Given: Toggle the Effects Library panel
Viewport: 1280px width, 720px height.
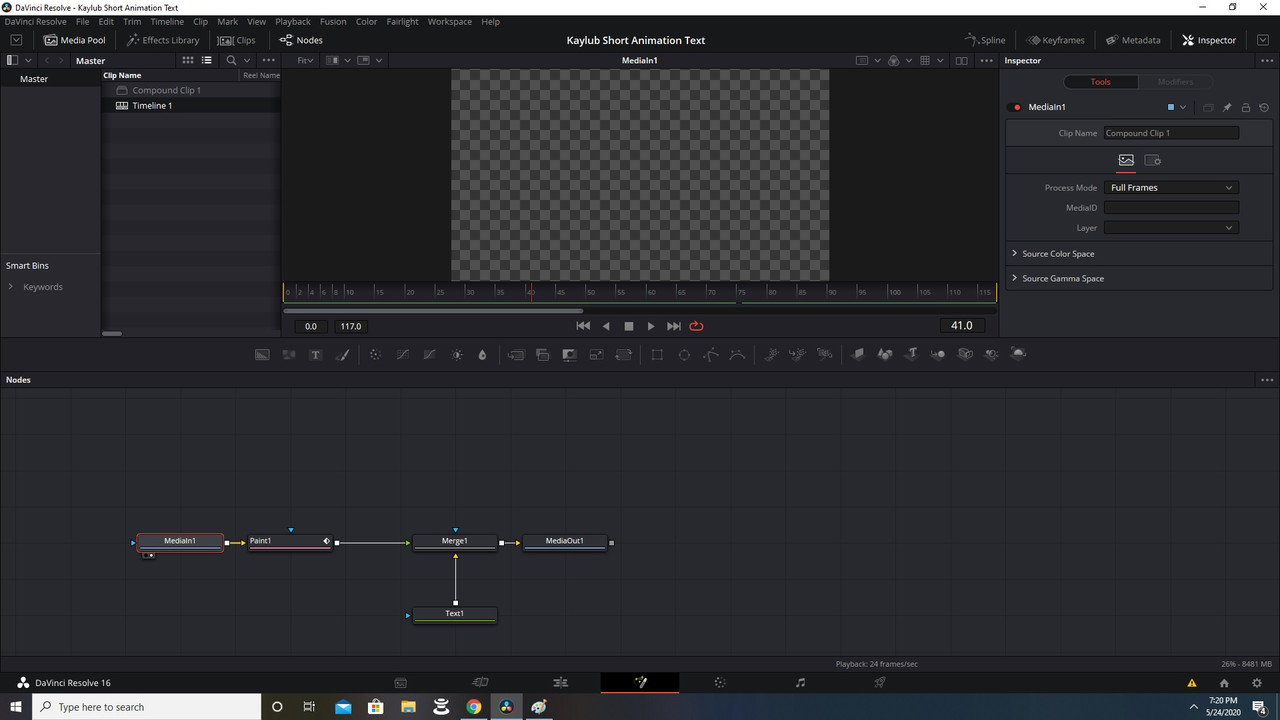Looking at the screenshot, I should click(x=163, y=40).
